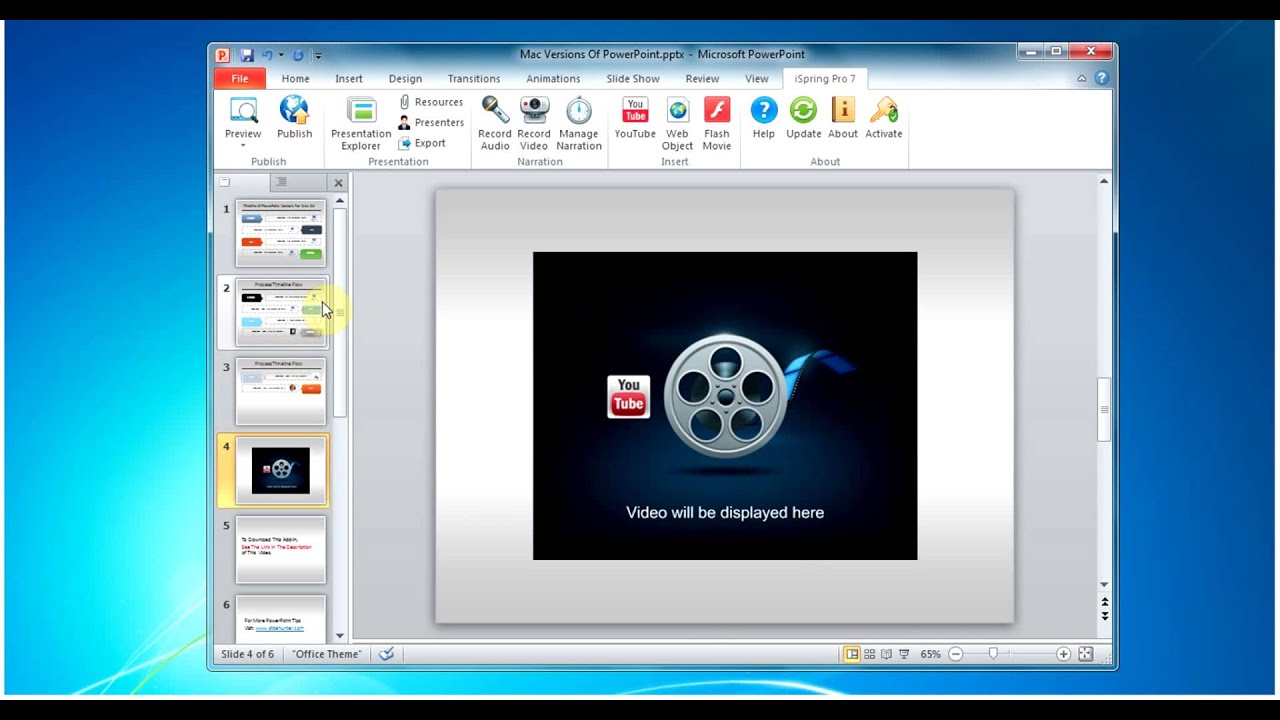Go to next slide arrow

click(x=1105, y=616)
